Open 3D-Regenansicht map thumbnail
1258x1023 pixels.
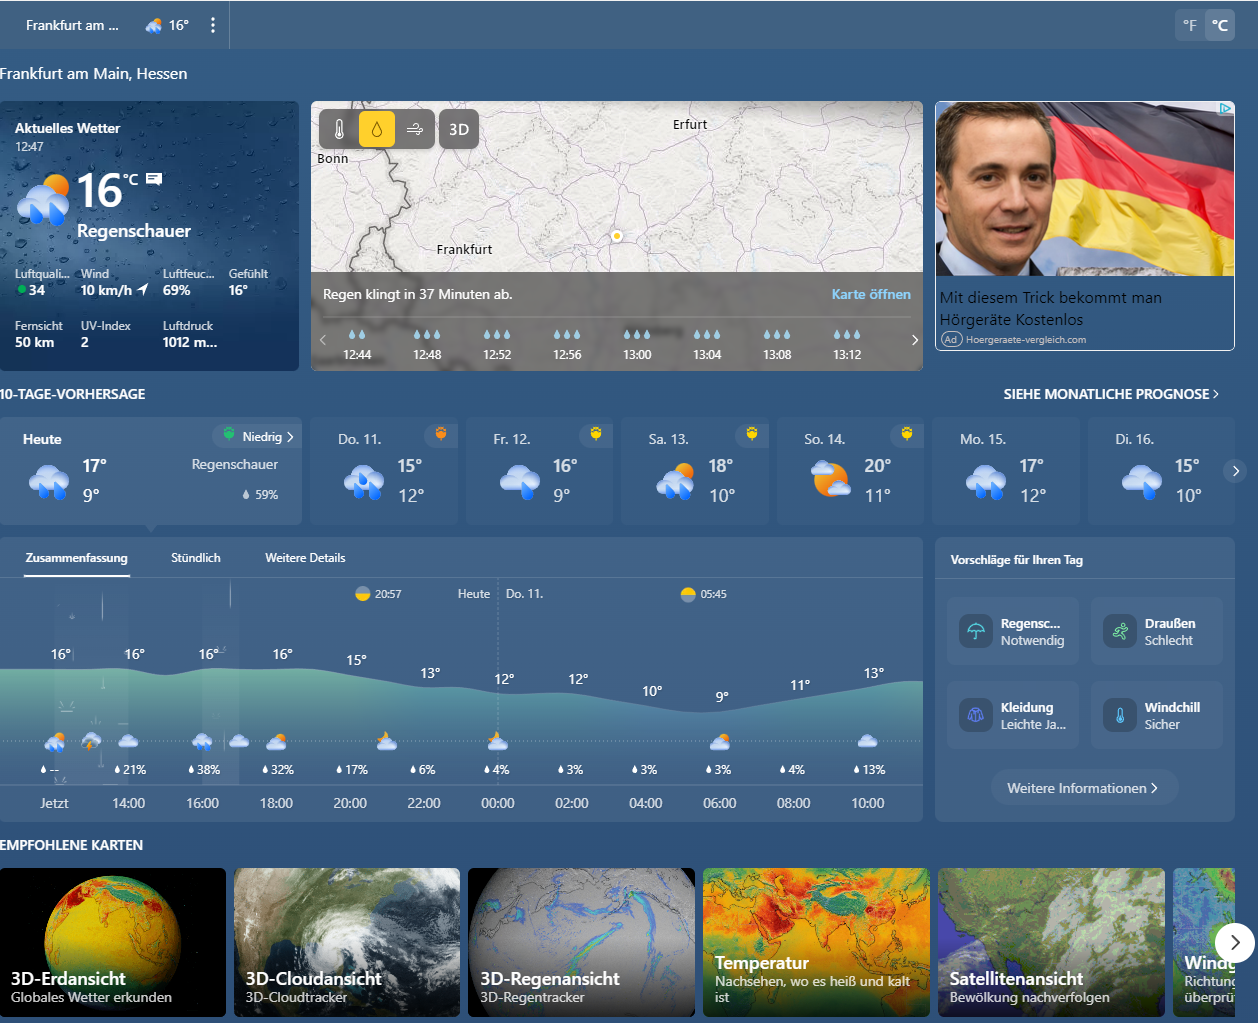click(x=582, y=942)
